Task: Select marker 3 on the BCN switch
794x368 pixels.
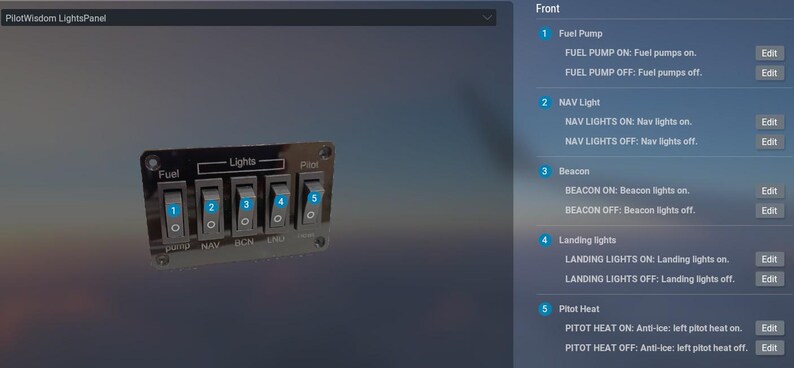Action: [x=246, y=205]
